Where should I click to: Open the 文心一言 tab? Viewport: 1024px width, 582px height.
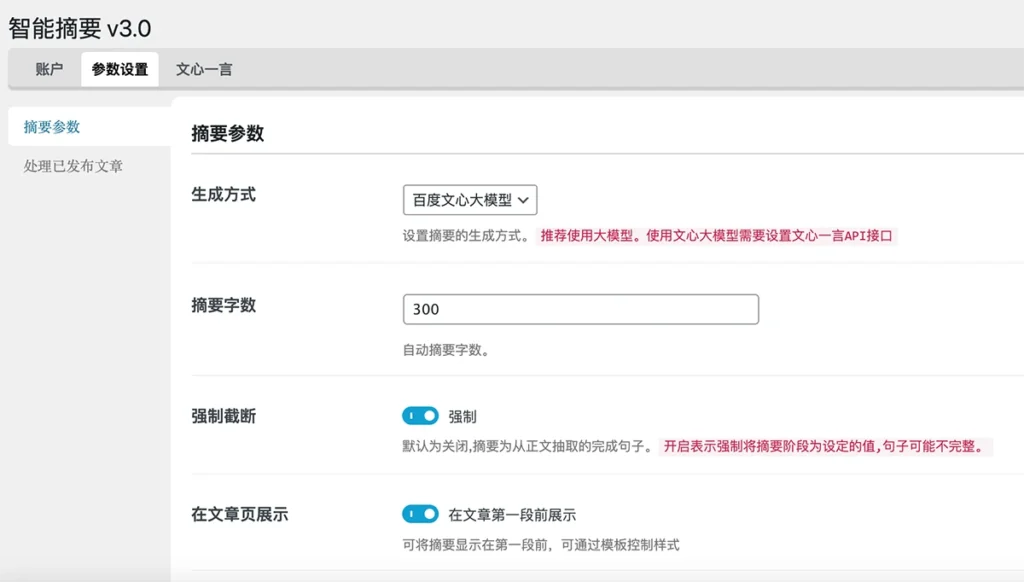204,69
